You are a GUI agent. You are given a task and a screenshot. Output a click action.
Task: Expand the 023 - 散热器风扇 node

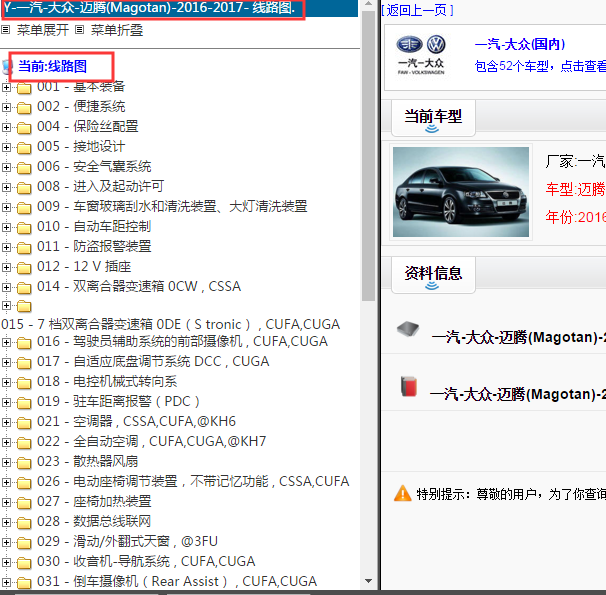(6, 462)
